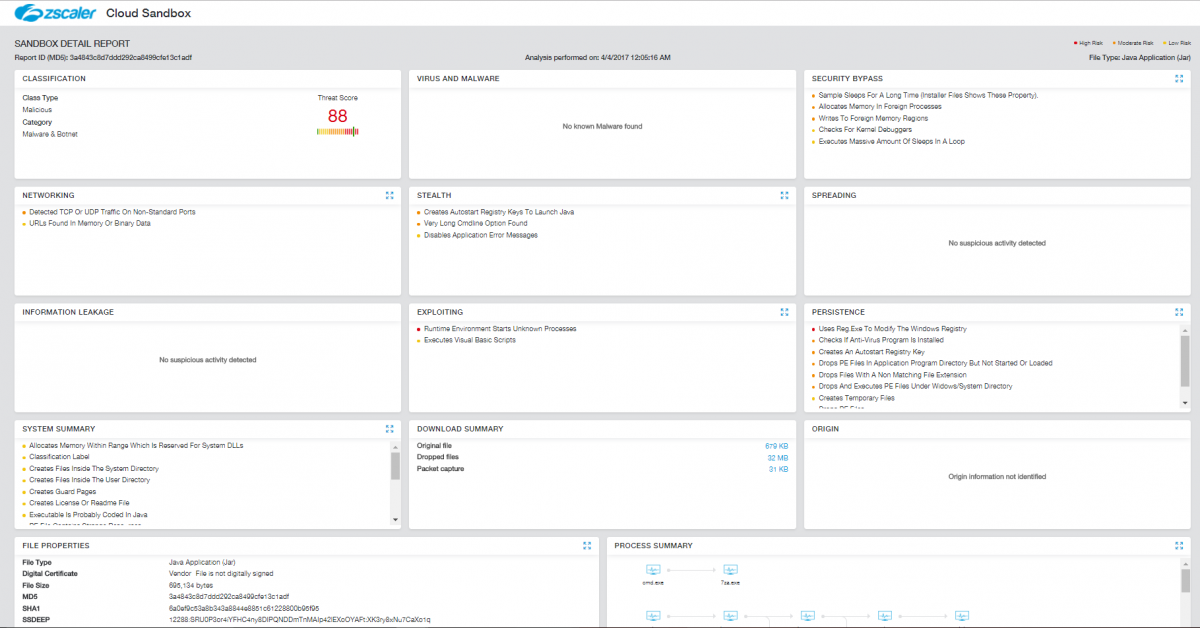The width and height of the screenshot is (1200, 628).
Task: Select the 7za.exe process node icon
Action: [731, 568]
